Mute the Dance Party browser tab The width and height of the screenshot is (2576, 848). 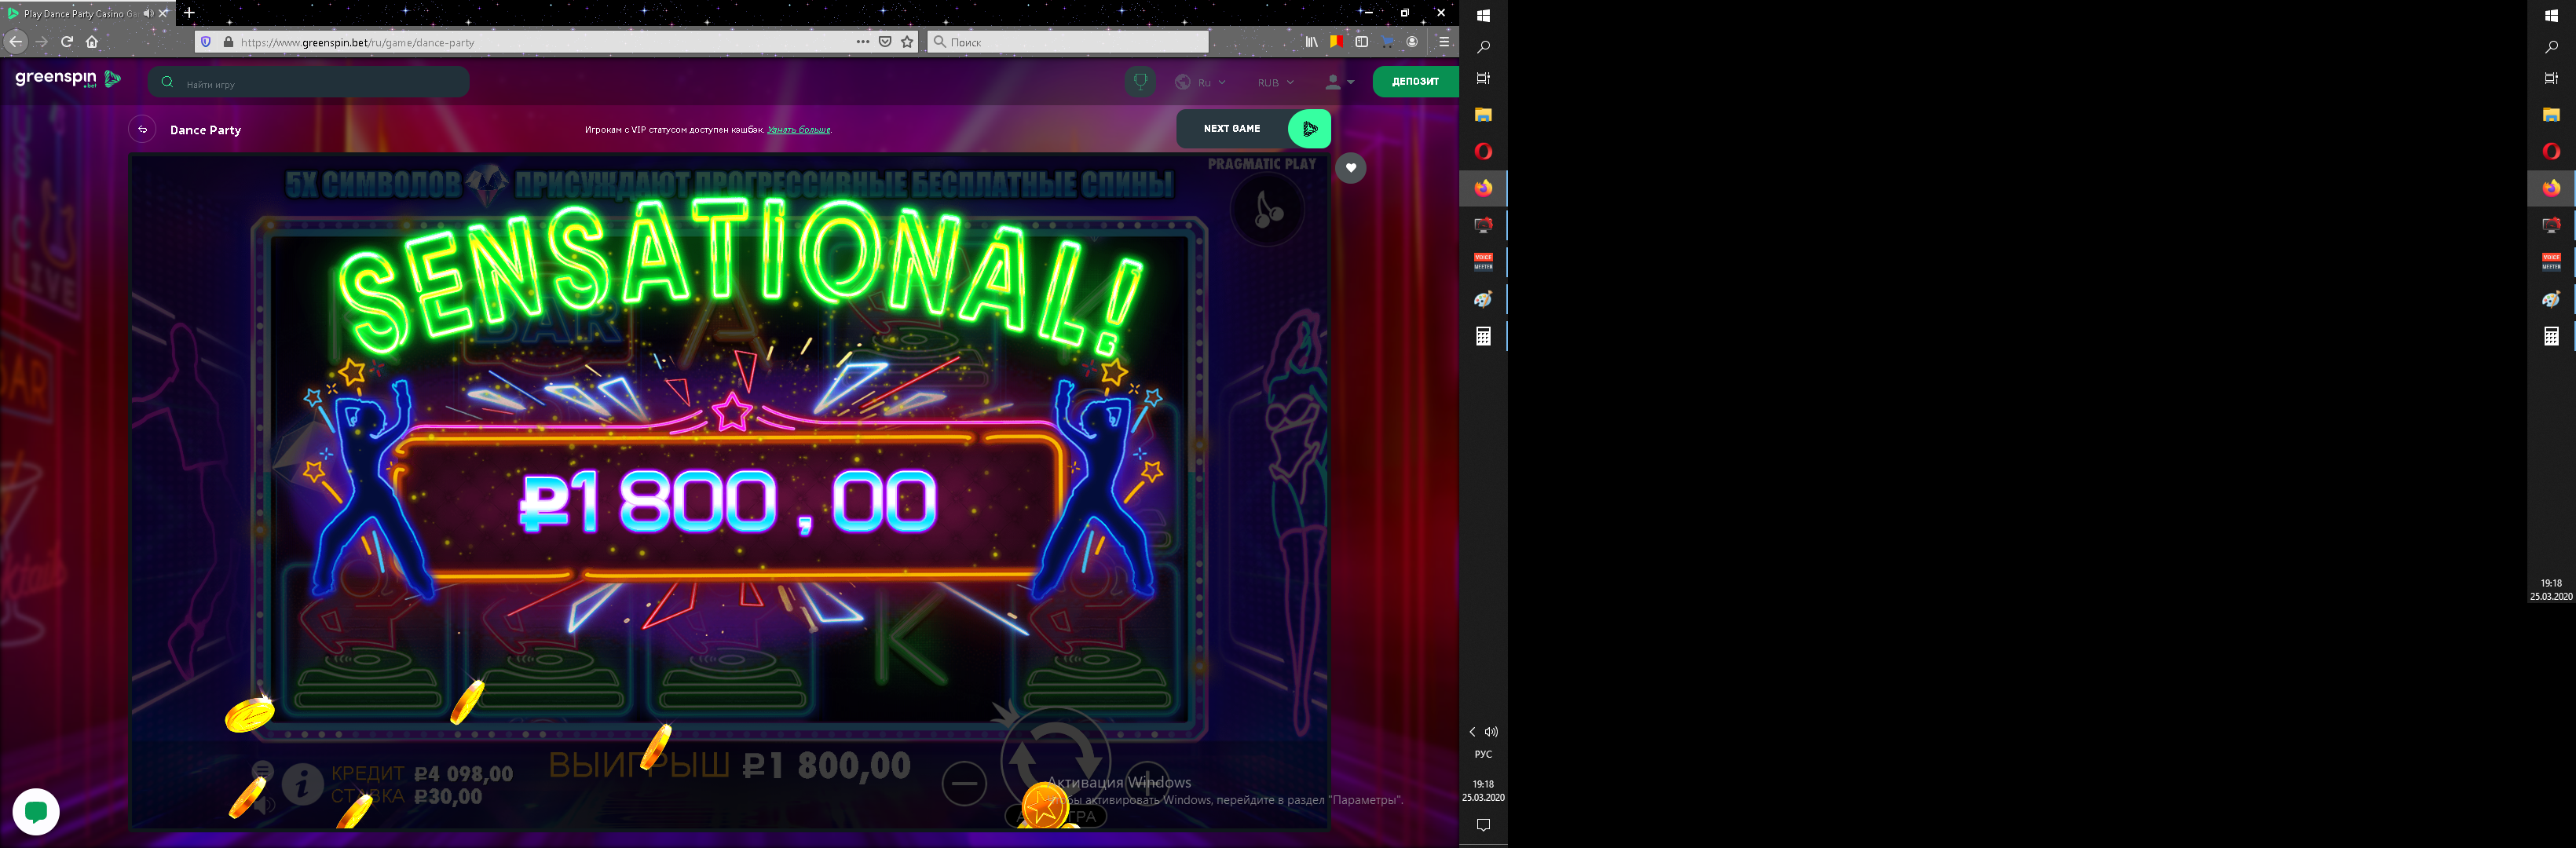tap(148, 13)
